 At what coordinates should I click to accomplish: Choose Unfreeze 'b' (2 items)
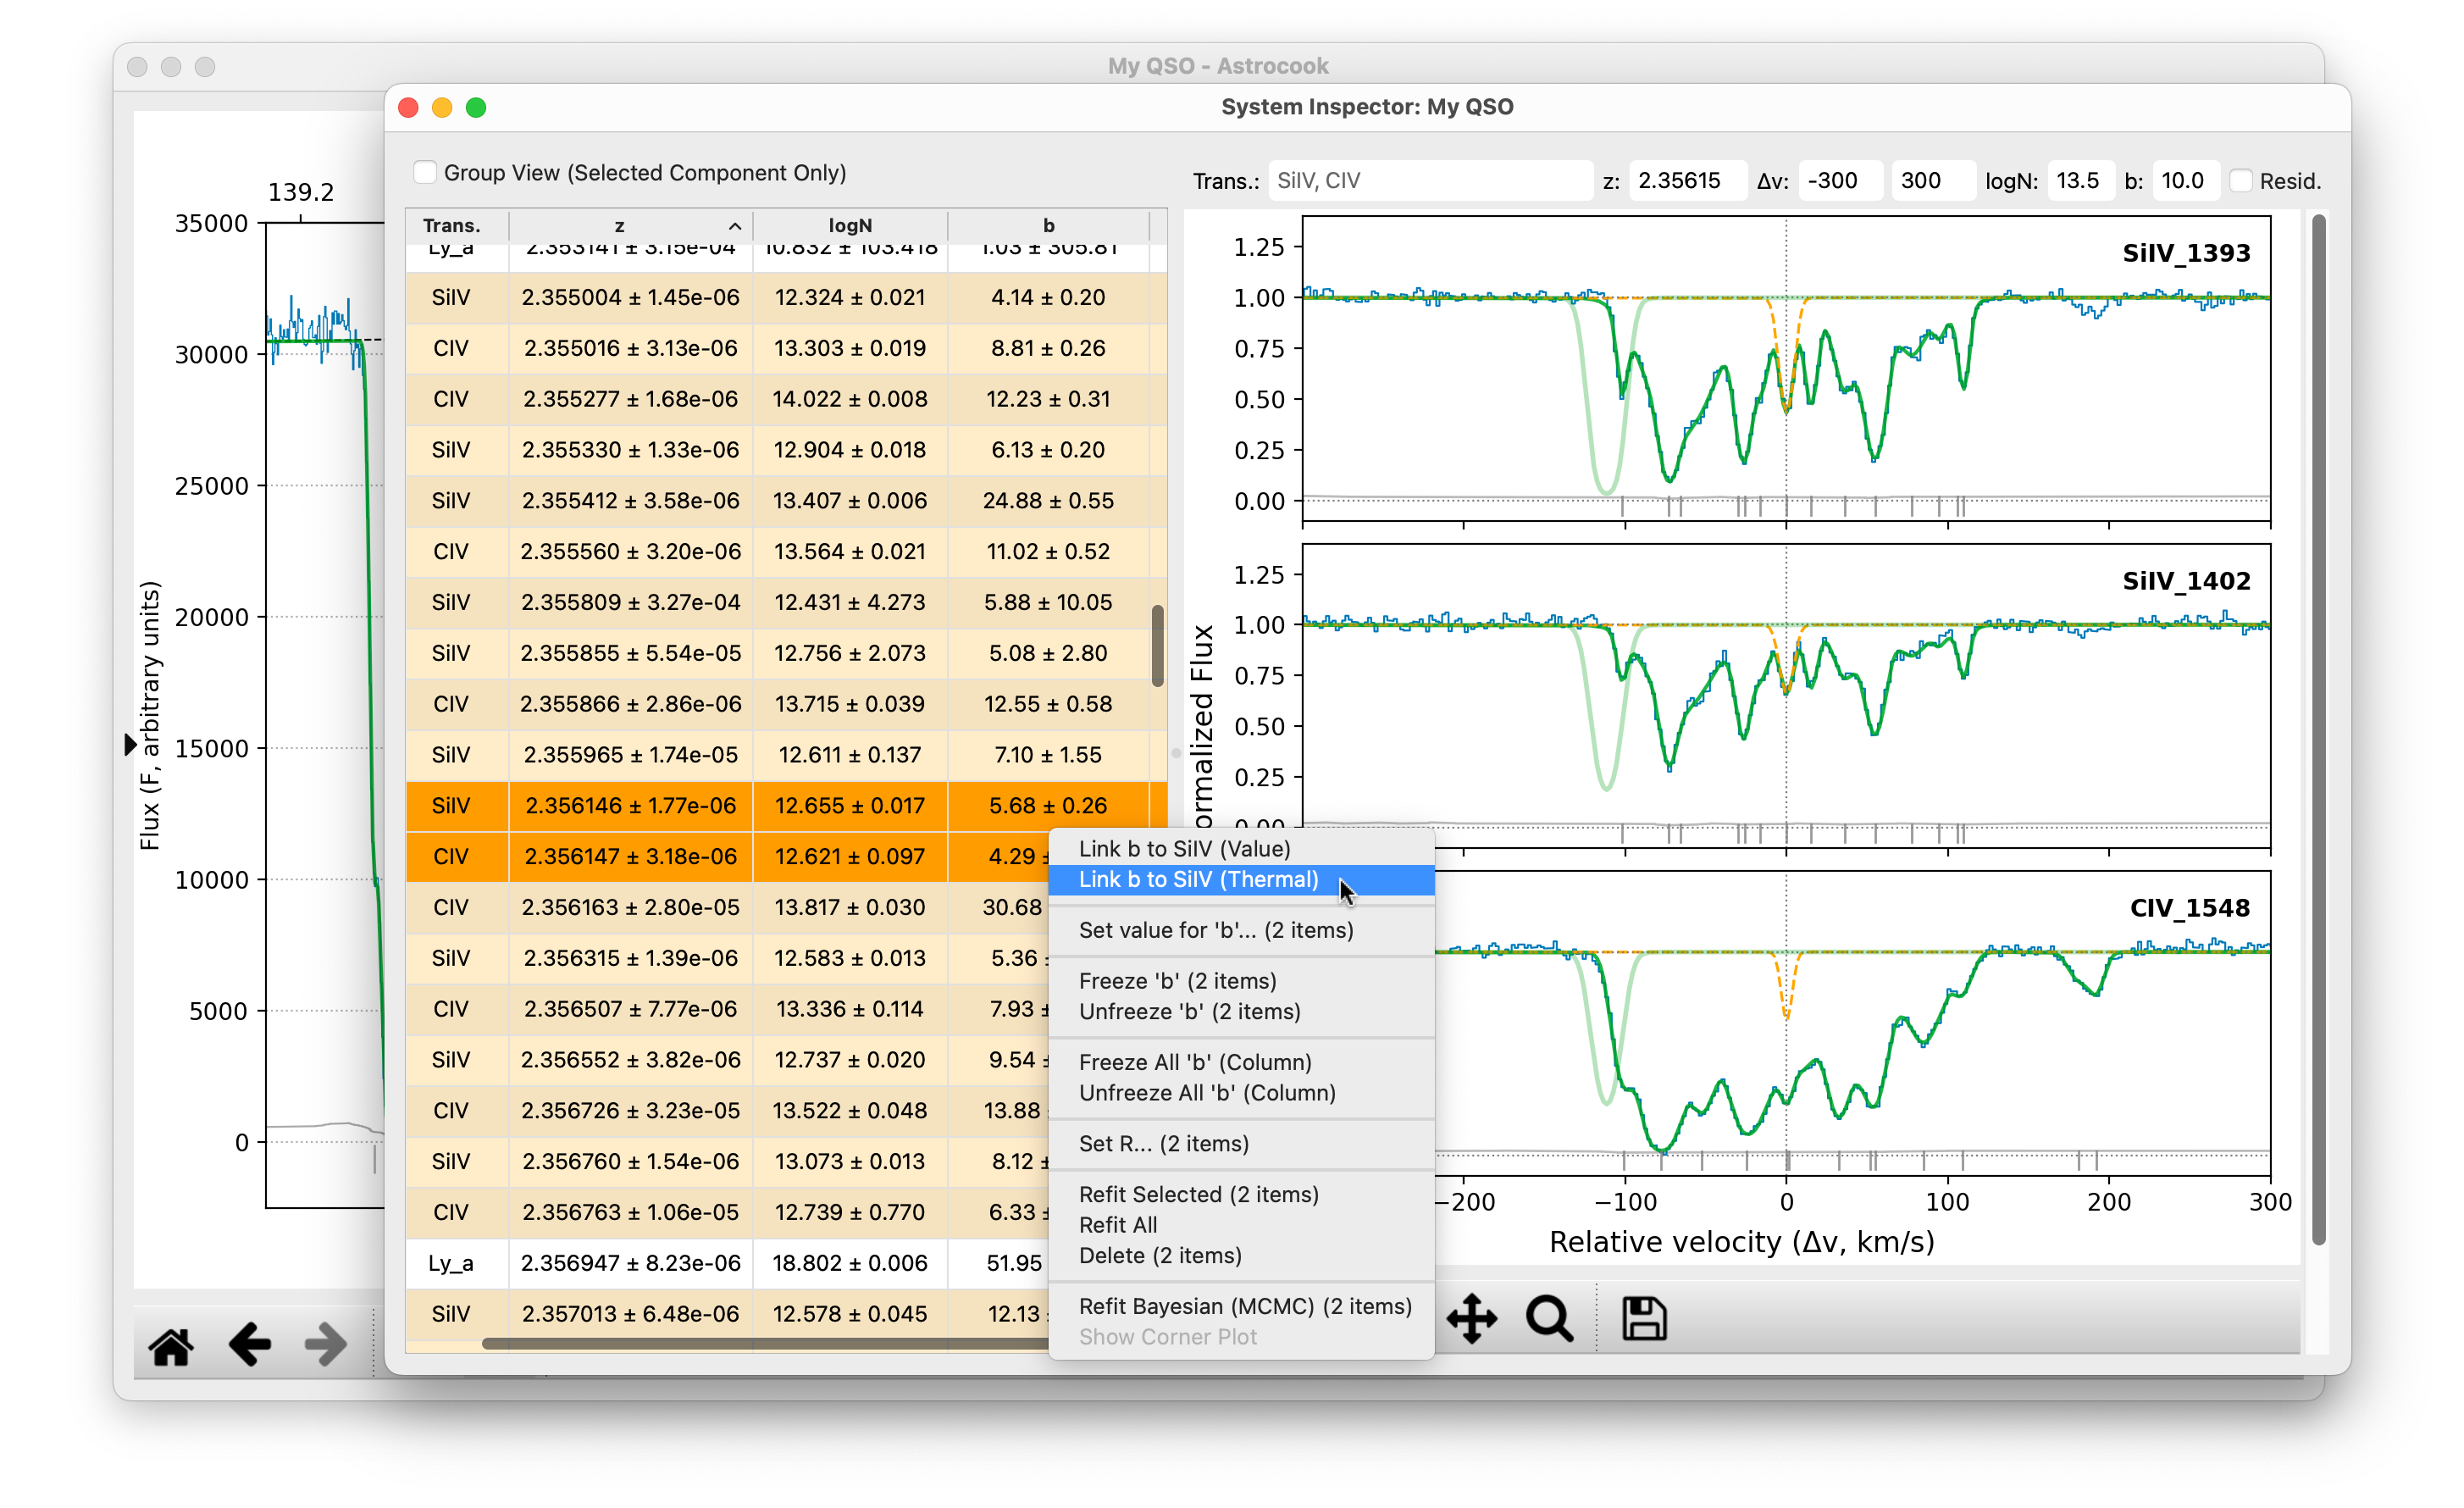tap(1241, 1012)
